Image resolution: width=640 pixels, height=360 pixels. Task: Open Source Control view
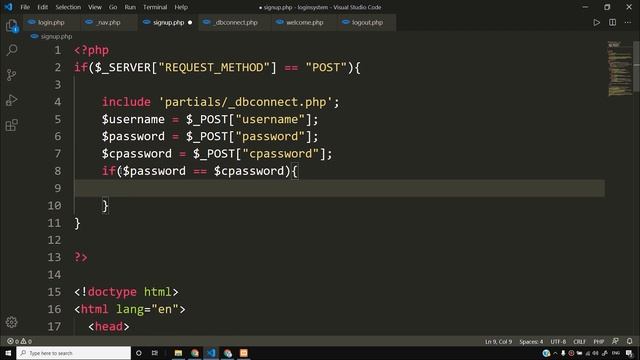click(x=12, y=75)
